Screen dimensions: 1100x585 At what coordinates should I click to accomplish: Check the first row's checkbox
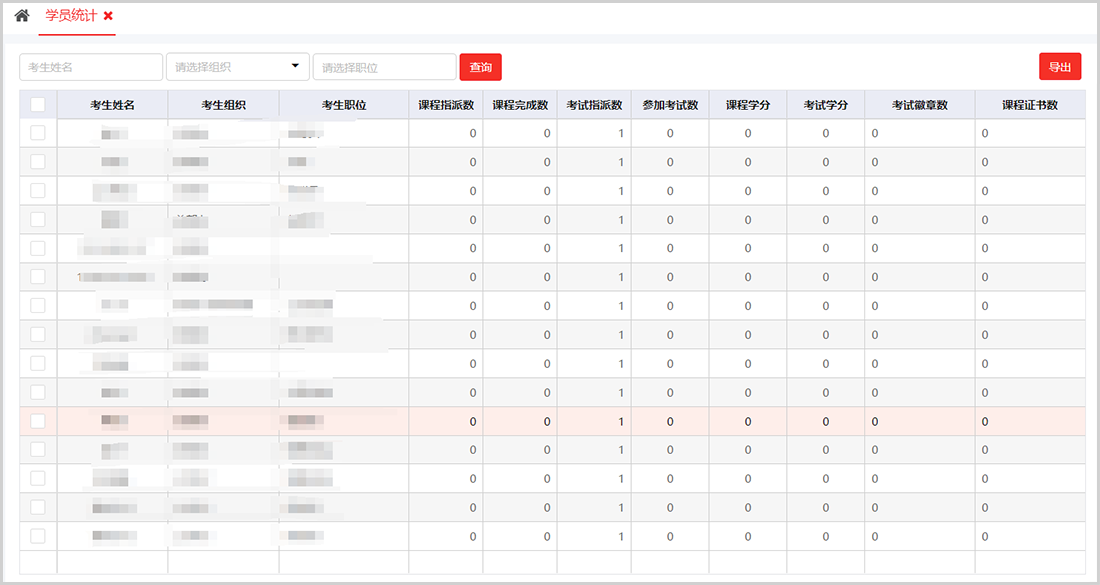pos(38,133)
